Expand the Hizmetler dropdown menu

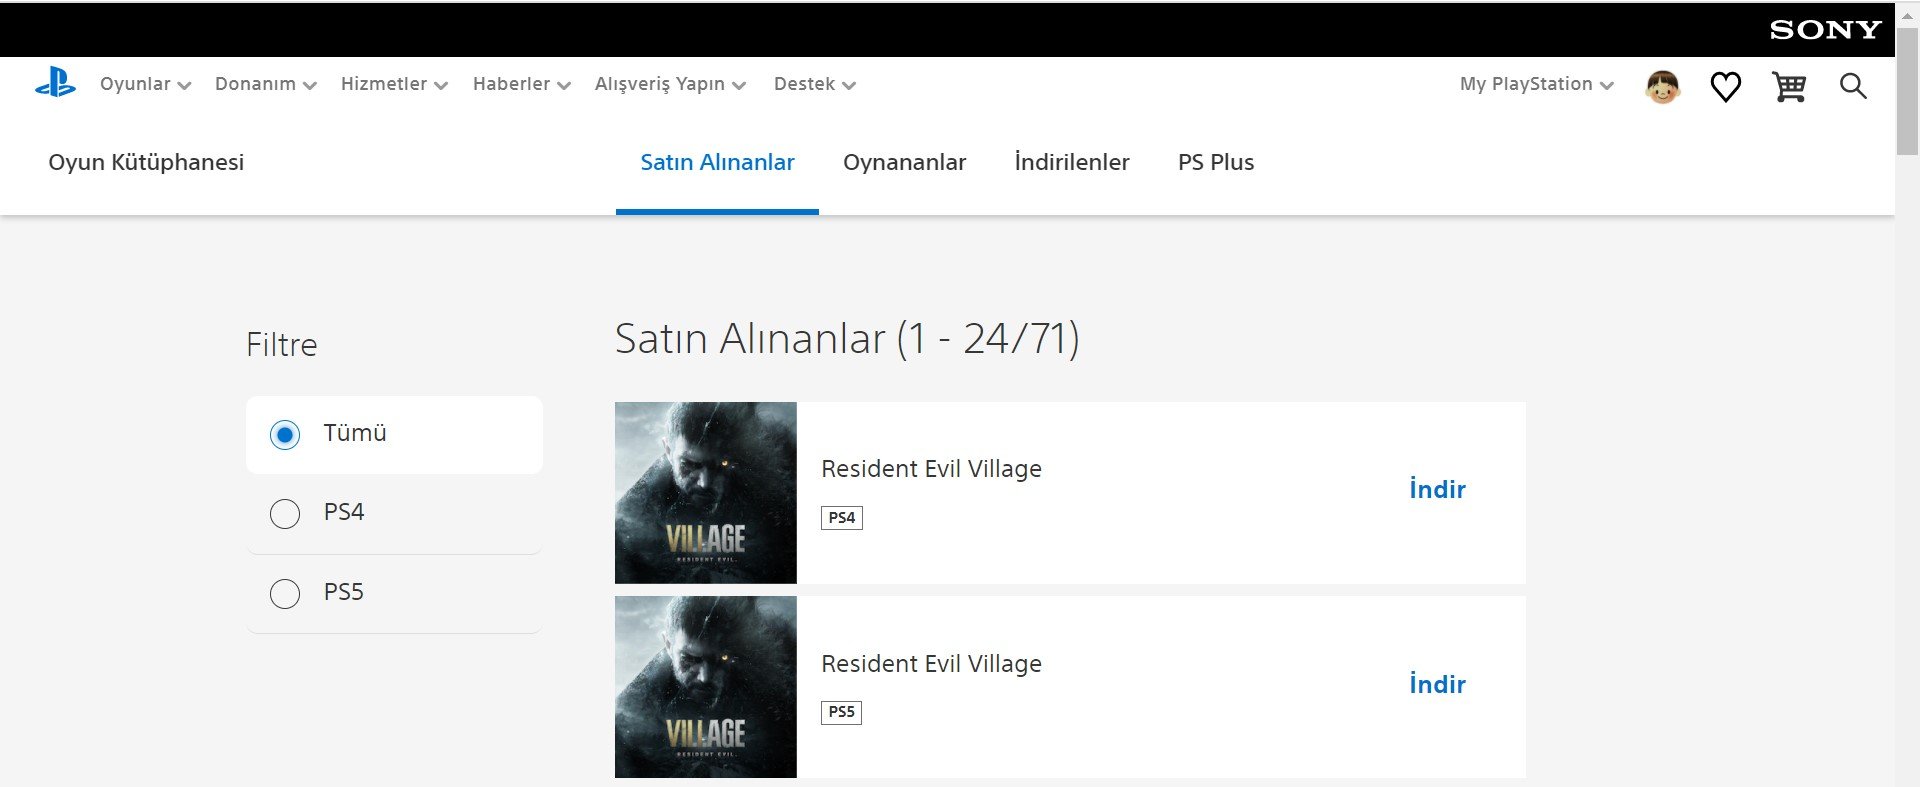[394, 84]
